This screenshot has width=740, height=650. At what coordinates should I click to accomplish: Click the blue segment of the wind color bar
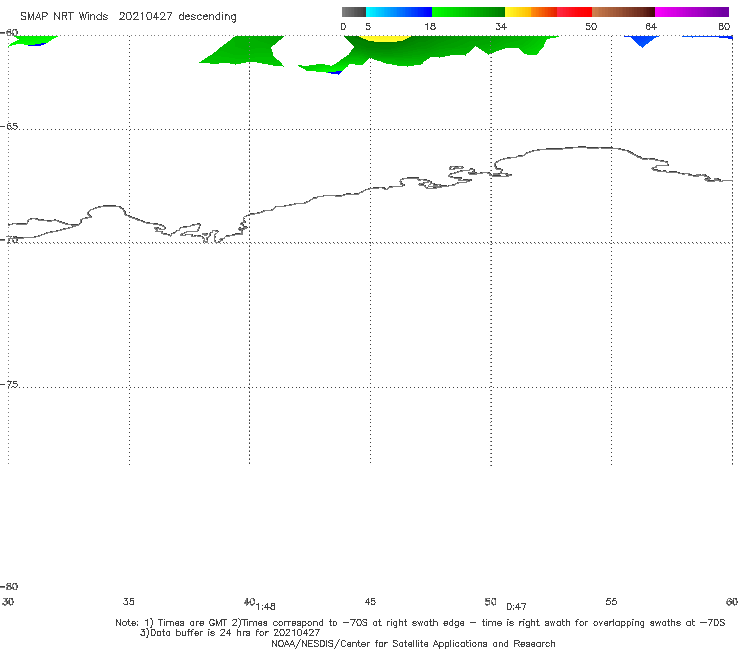click(399, 12)
